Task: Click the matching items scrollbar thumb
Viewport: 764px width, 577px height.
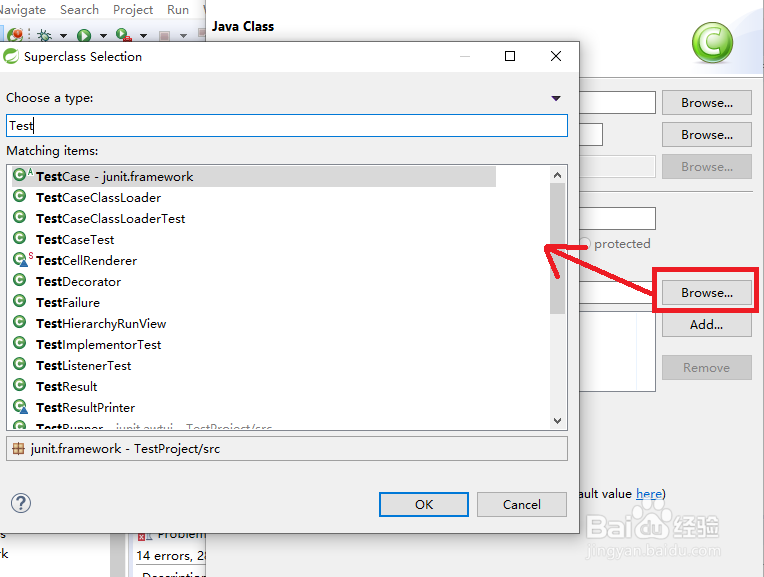Action: (558, 249)
